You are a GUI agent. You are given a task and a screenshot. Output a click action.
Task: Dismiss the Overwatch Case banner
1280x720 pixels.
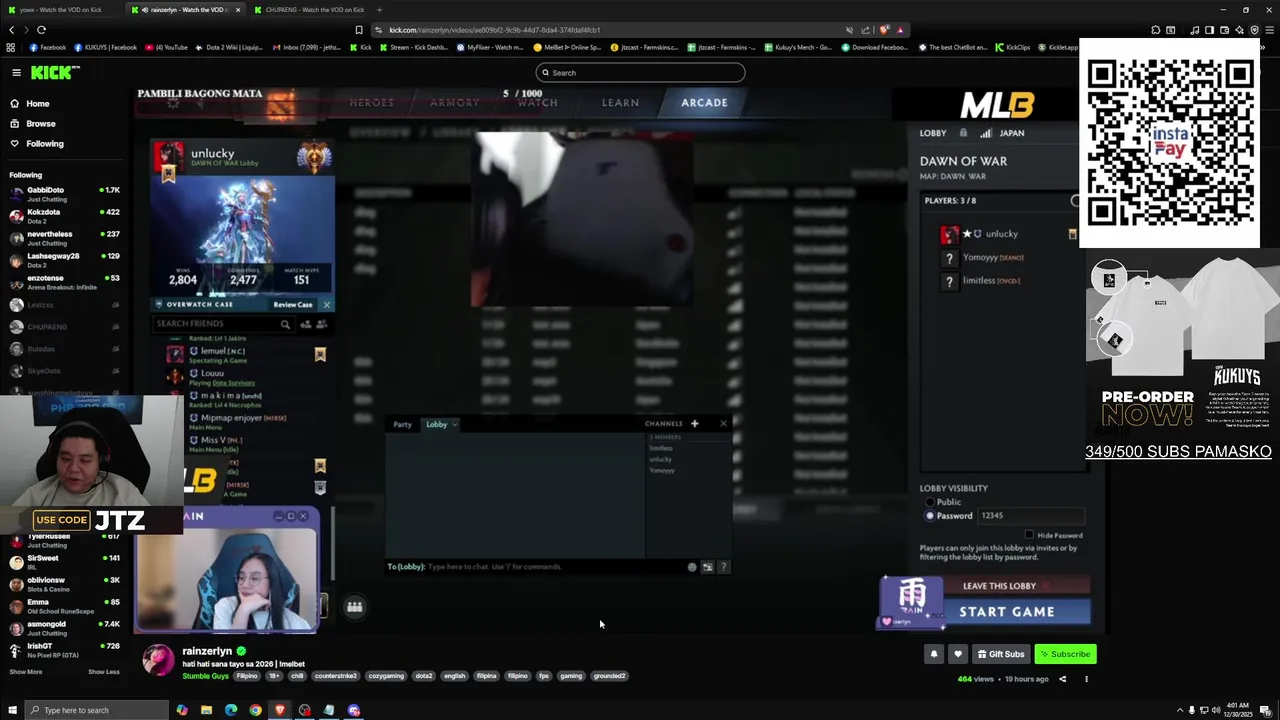326,304
